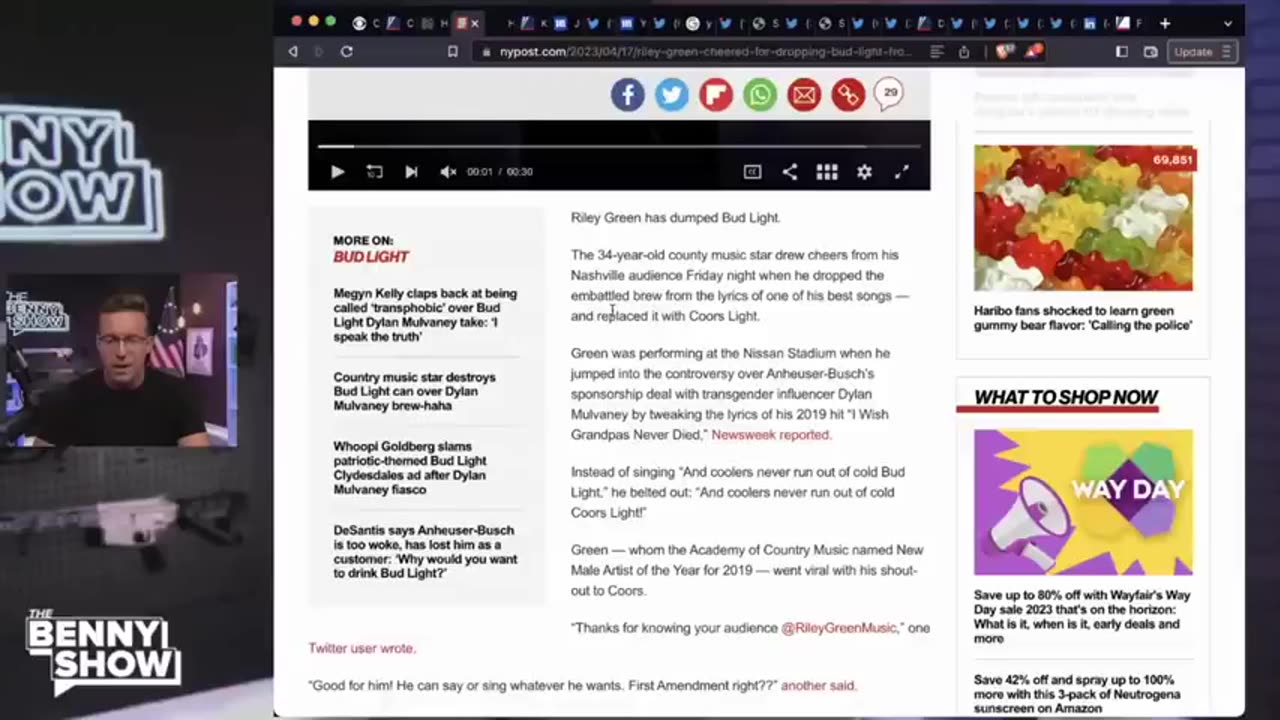The height and width of the screenshot is (720, 1280).
Task: Play the embedded video
Action: click(337, 172)
